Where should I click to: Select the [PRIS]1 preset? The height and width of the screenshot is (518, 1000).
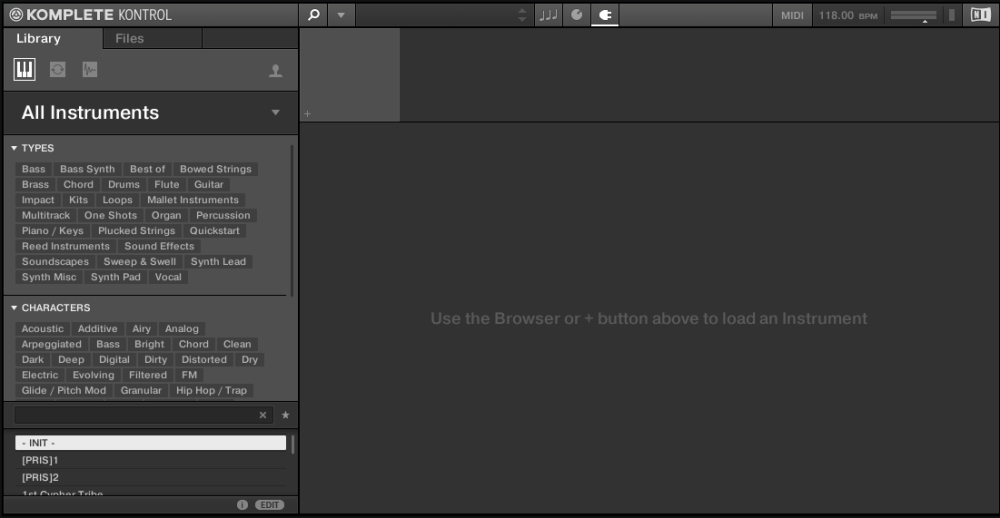tap(151, 460)
